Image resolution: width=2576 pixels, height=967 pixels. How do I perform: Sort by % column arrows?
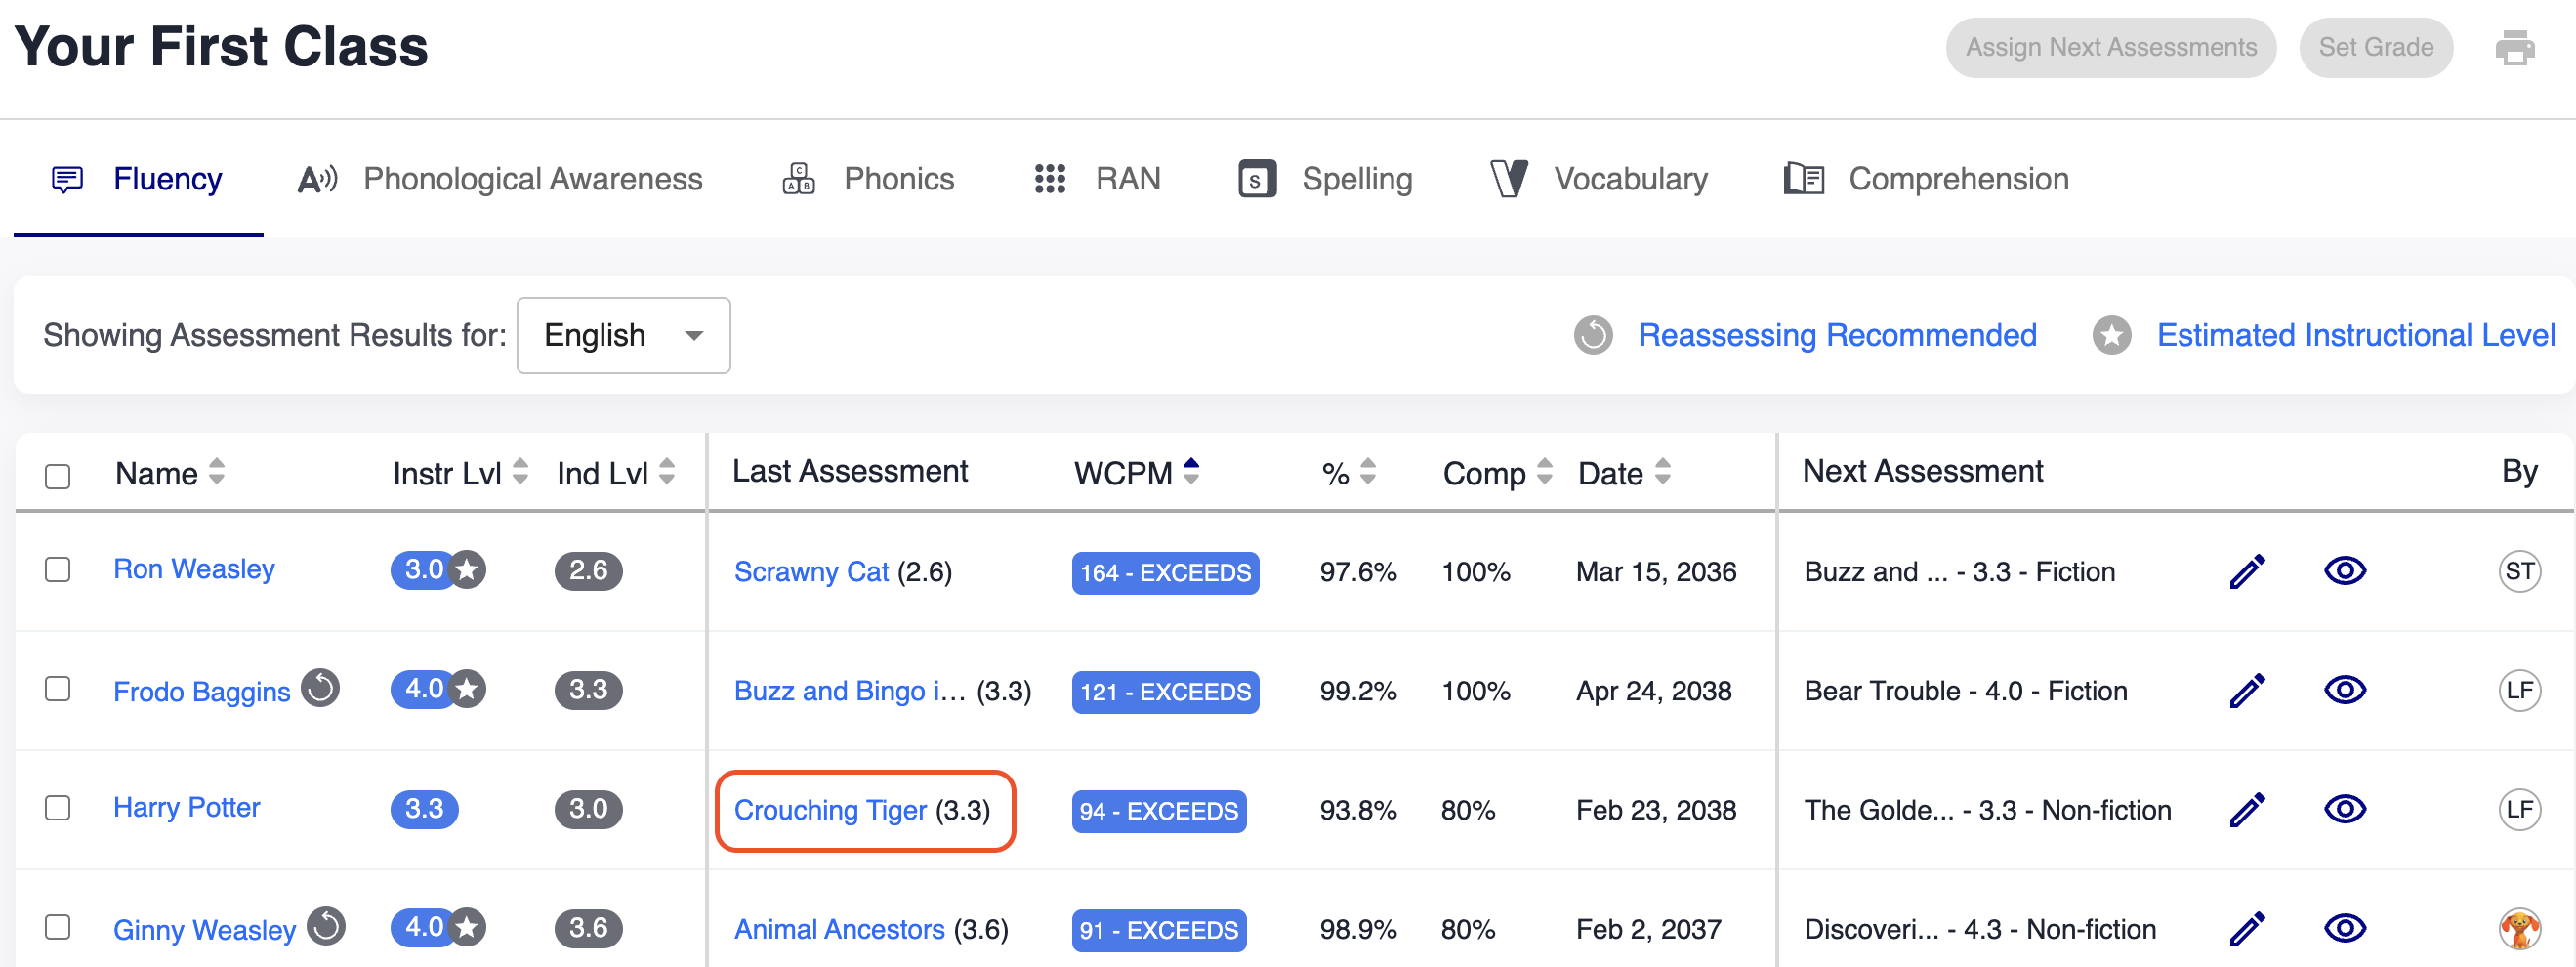(x=1368, y=472)
